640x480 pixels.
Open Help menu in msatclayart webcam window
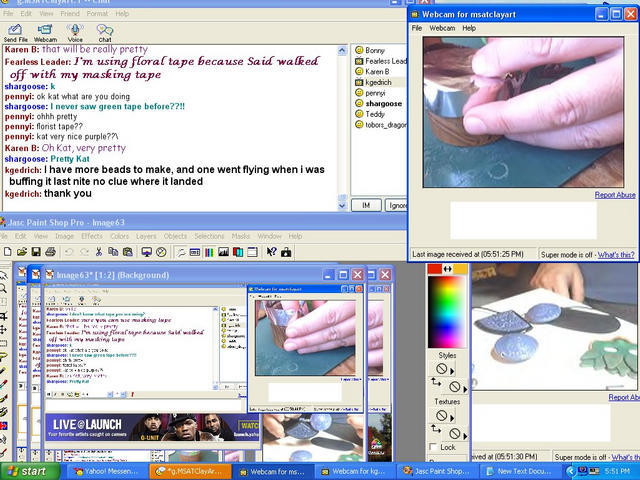[469, 28]
